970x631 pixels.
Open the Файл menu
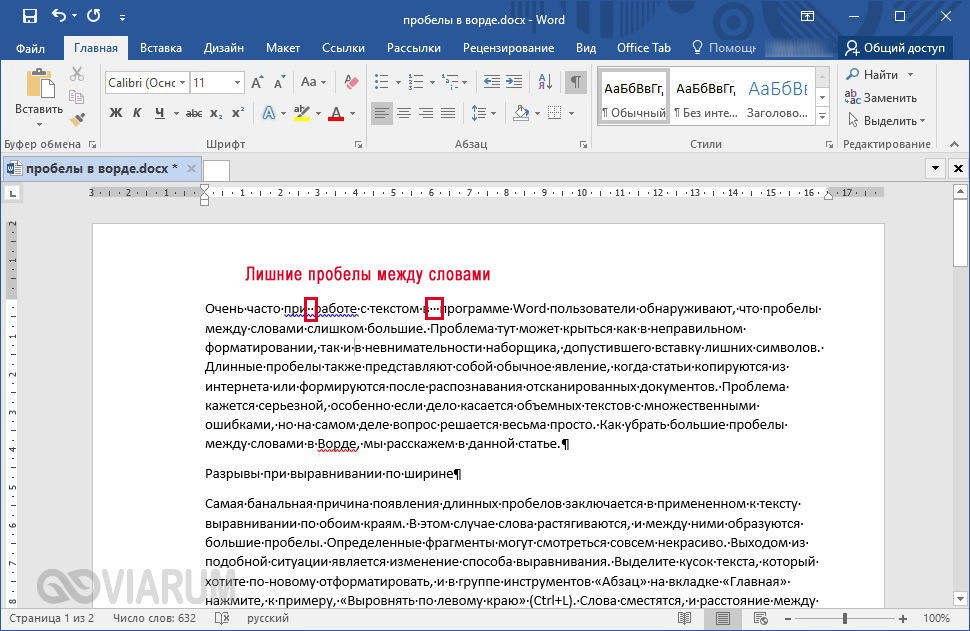coord(30,48)
